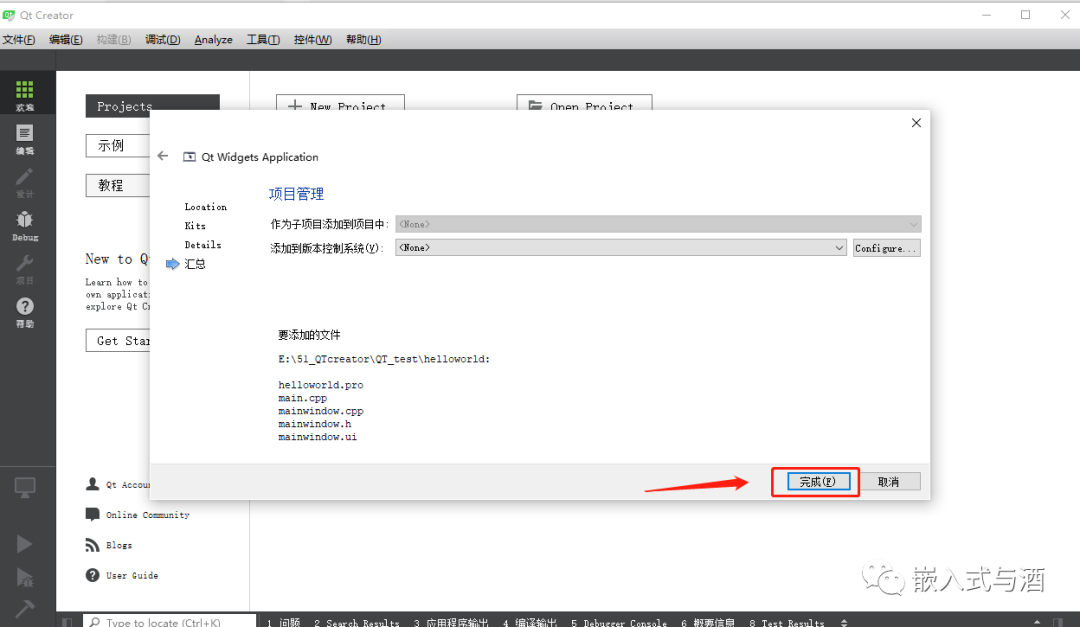This screenshot has width=1080, height=627.
Task: Expand the subproject parent dropdown
Action: [658, 224]
